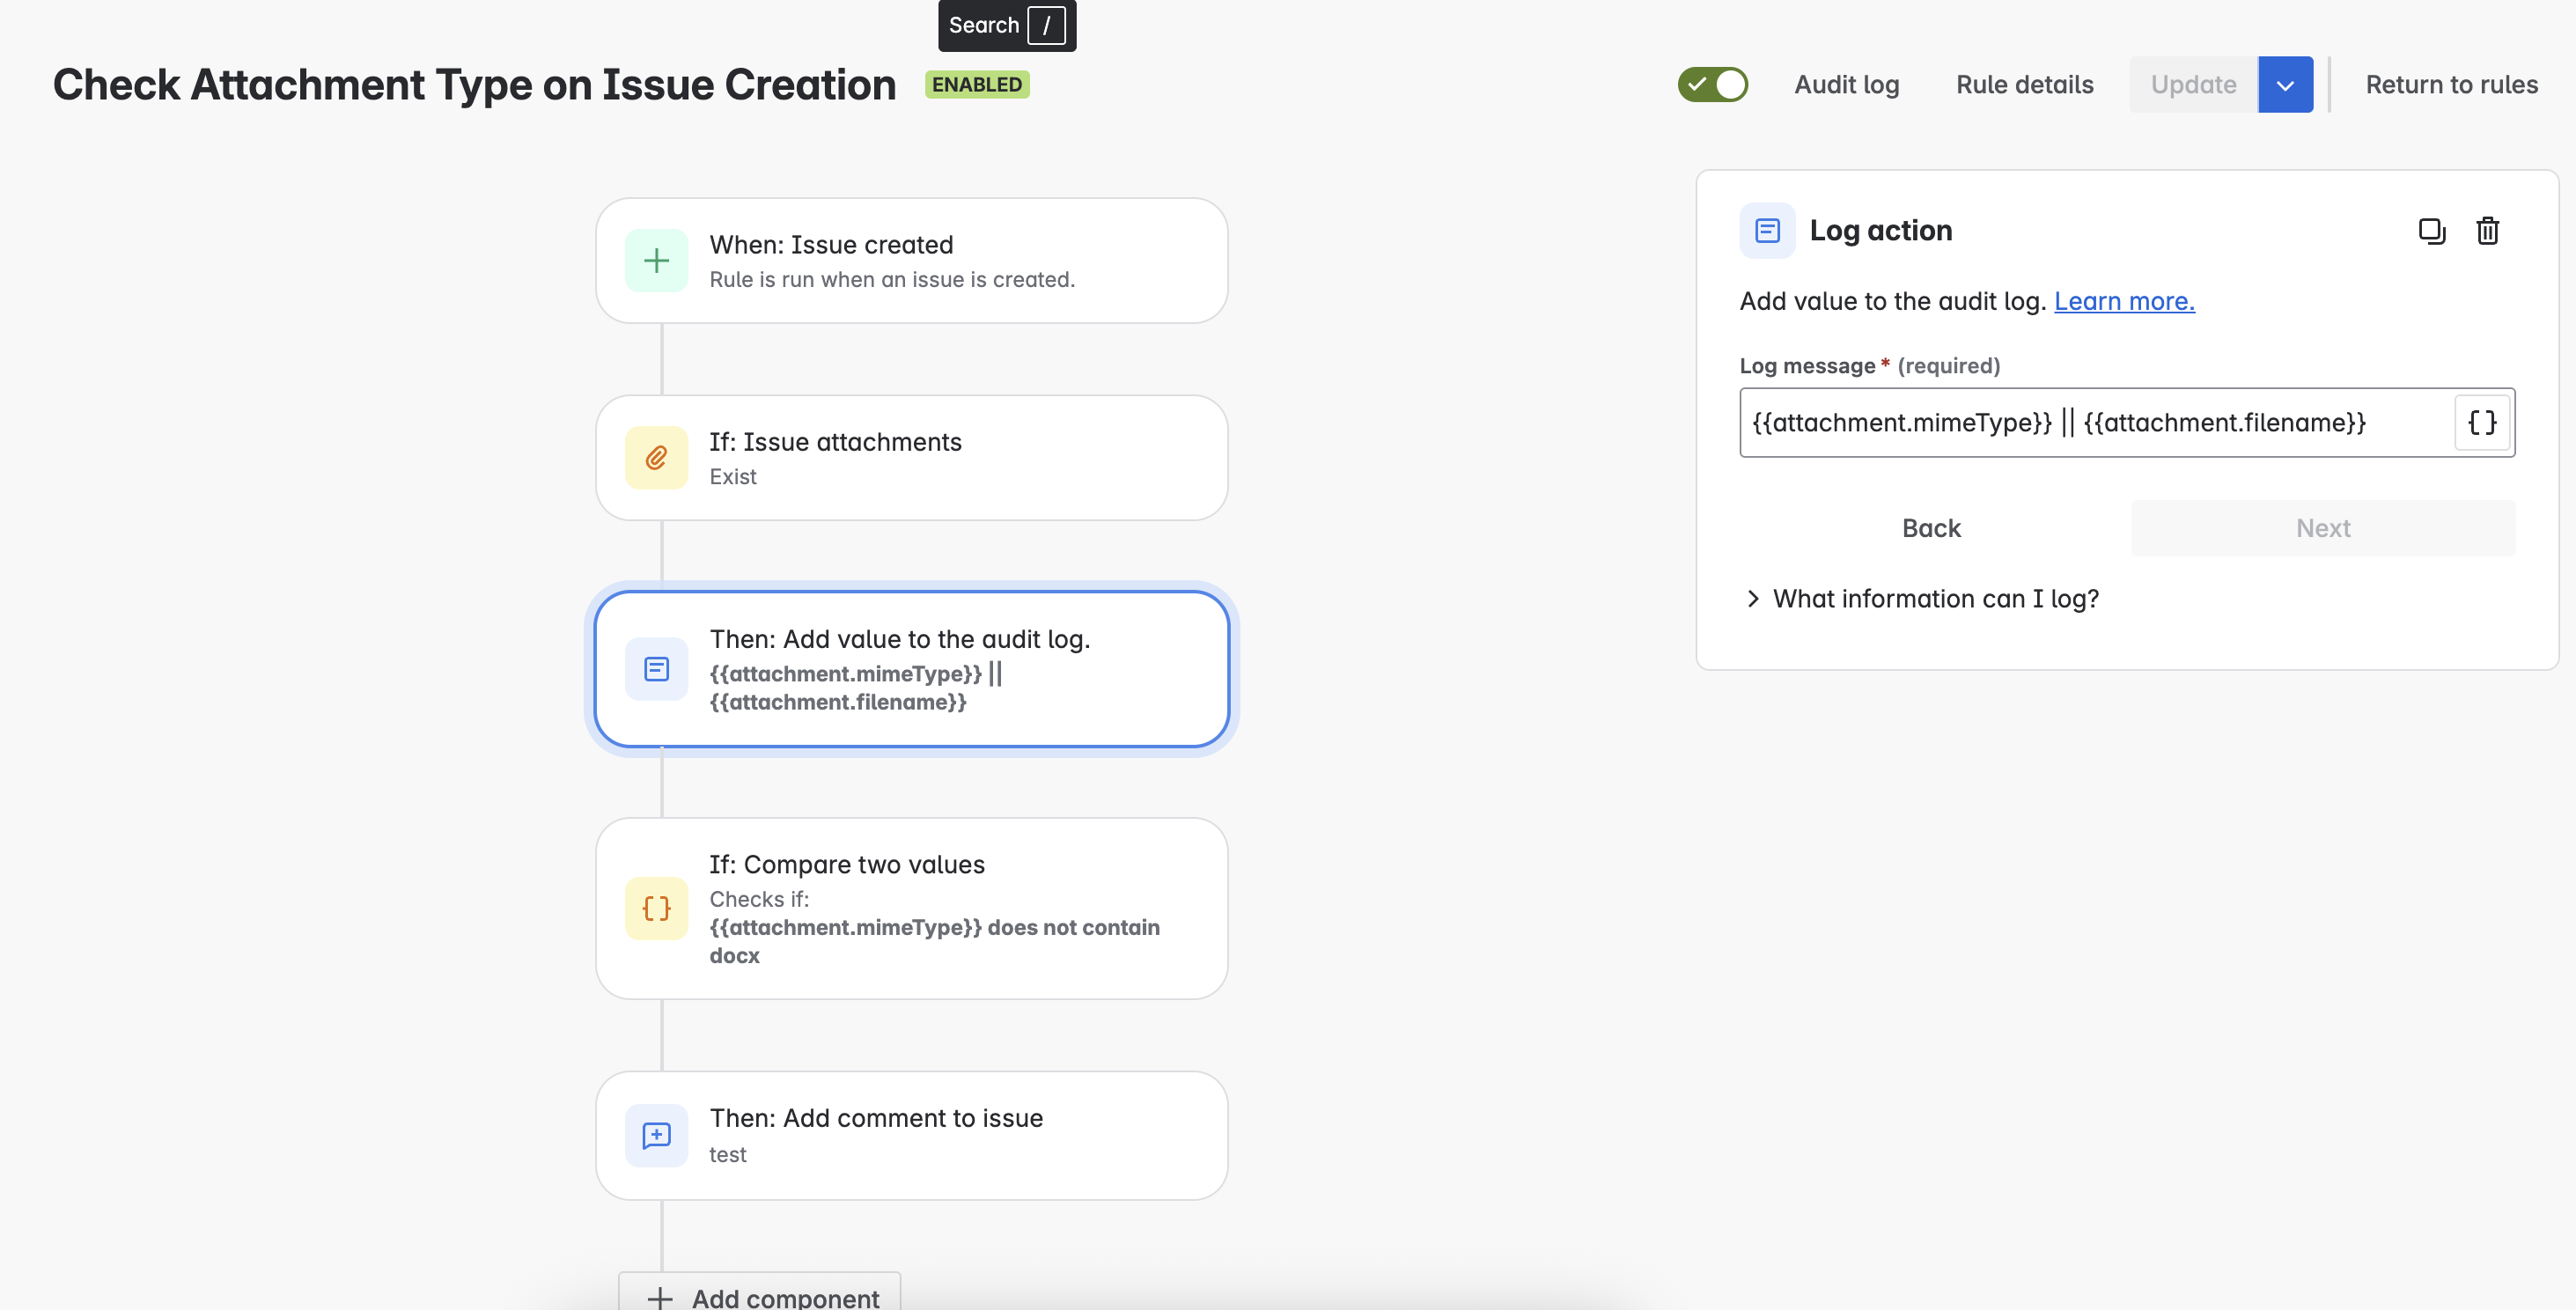This screenshot has height=1310, width=2576.
Task: Switch to the Audit log view
Action: (x=1846, y=84)
